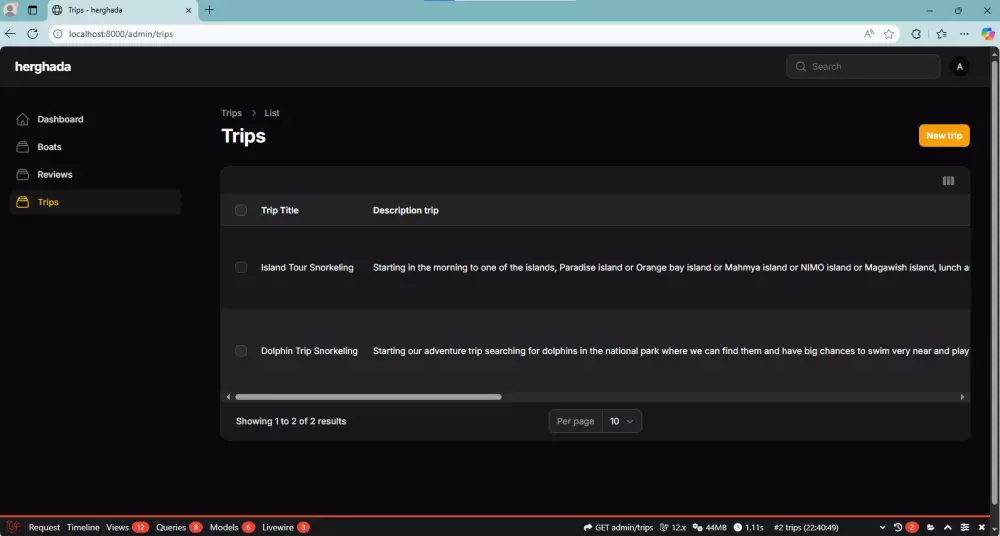Click GET admin/trips route in debugbar
The image size is (1000, 536).
618,528
